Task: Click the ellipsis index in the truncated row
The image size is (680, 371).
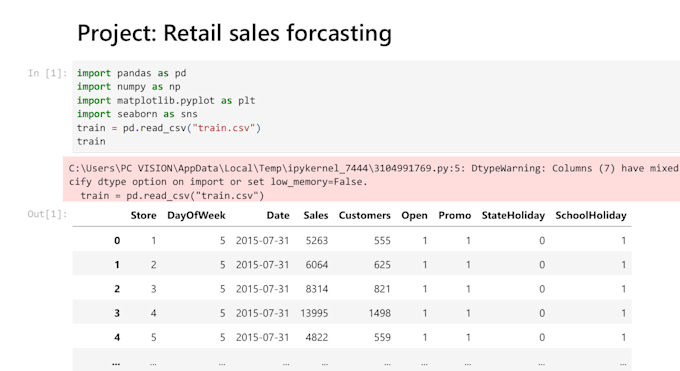Action: (x=116, y=364)
